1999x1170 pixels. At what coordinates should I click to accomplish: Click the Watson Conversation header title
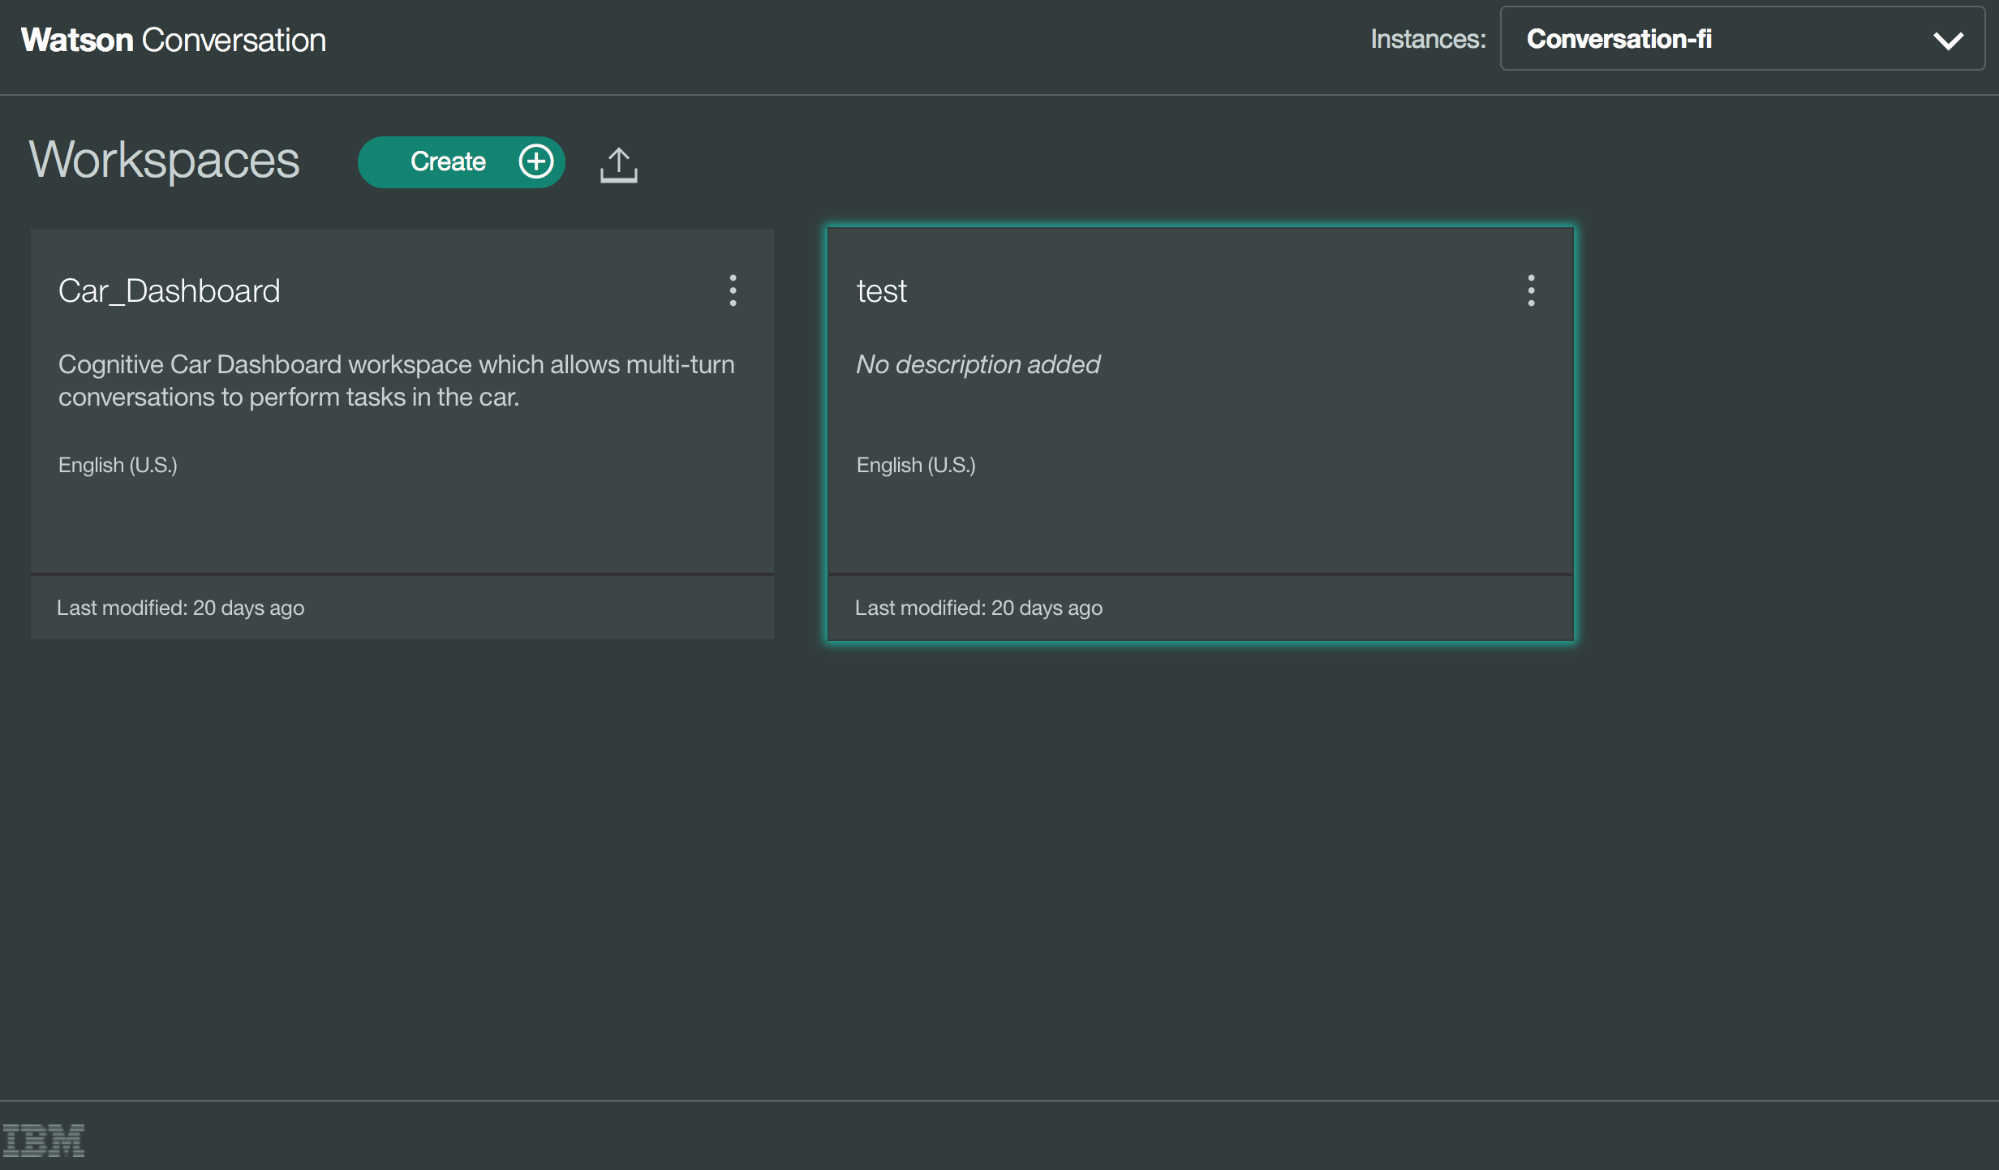pos(173,40)
